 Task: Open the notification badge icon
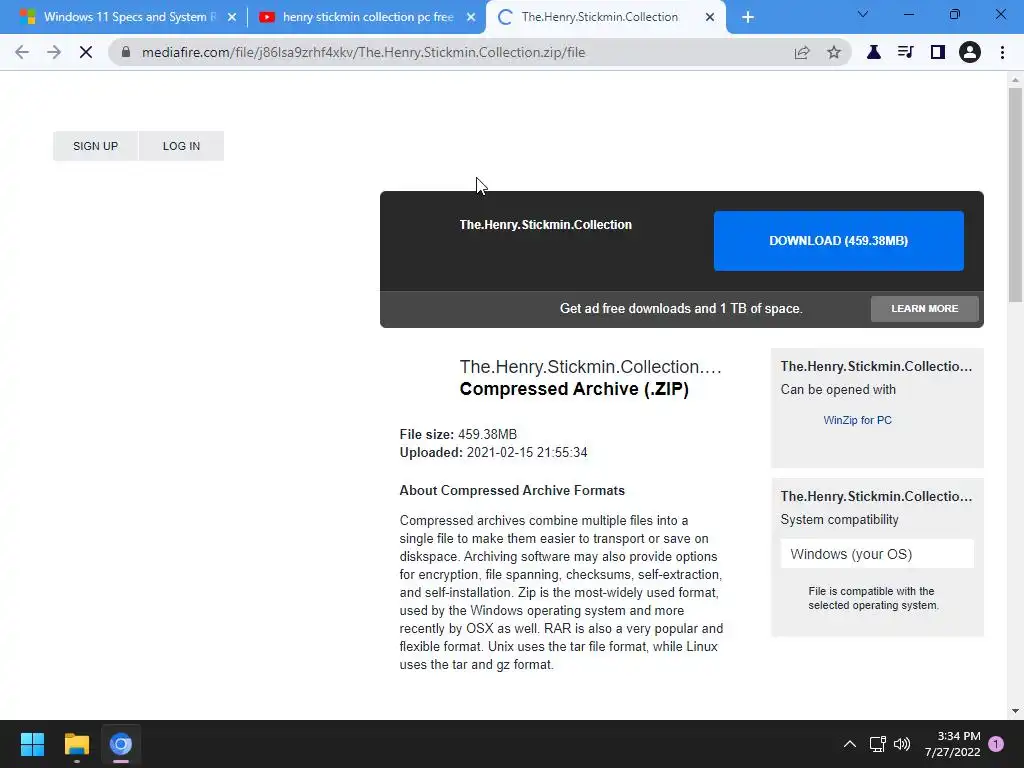point(996,744)
